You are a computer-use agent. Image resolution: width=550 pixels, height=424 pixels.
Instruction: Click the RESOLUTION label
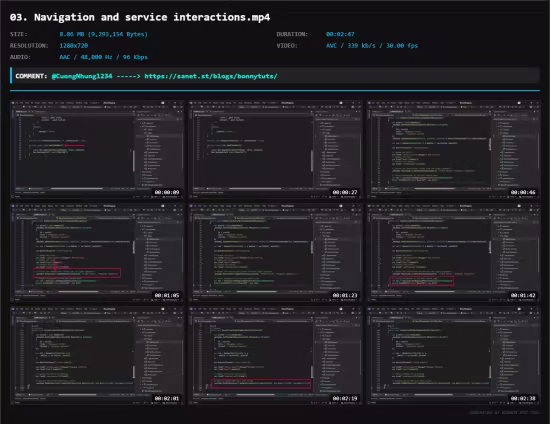29,46
